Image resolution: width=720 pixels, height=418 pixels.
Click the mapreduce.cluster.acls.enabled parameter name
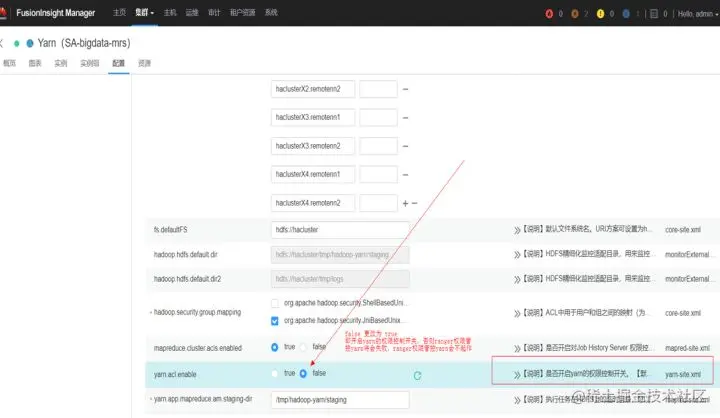(x=197, y=348)
